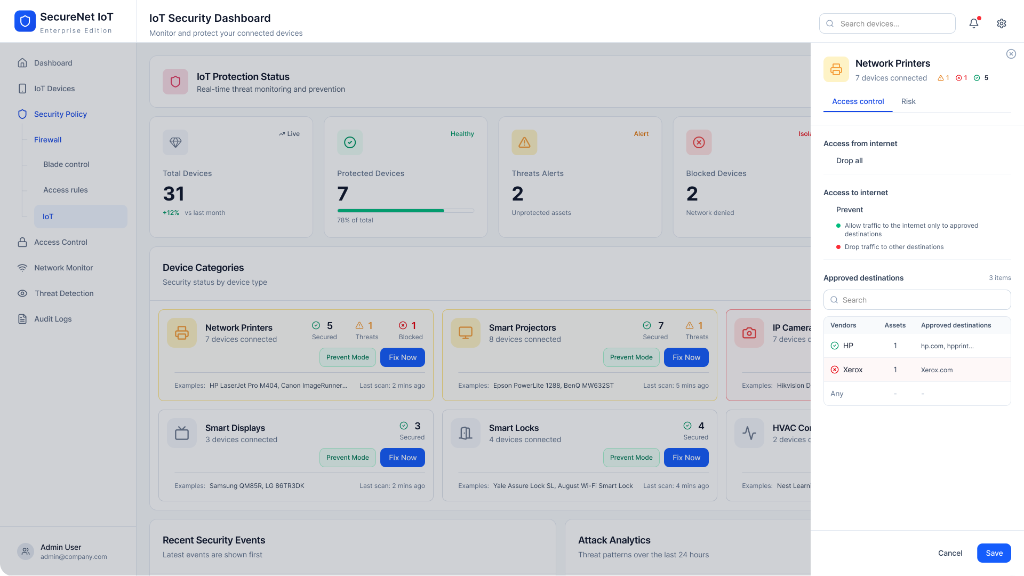Switch to the Risk tab
1024x576 pixels.
[908, 102]
